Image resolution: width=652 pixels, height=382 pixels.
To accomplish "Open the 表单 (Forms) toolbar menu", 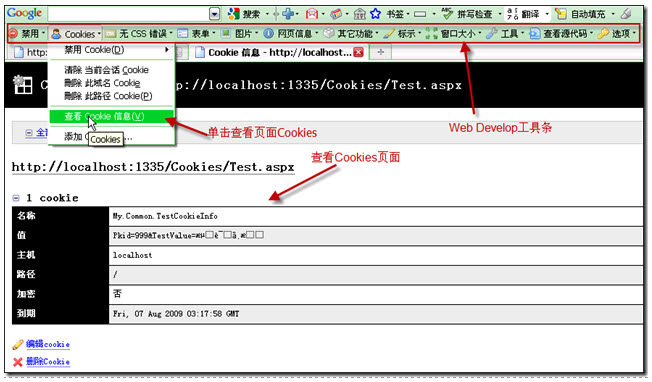I will point(196,34).
